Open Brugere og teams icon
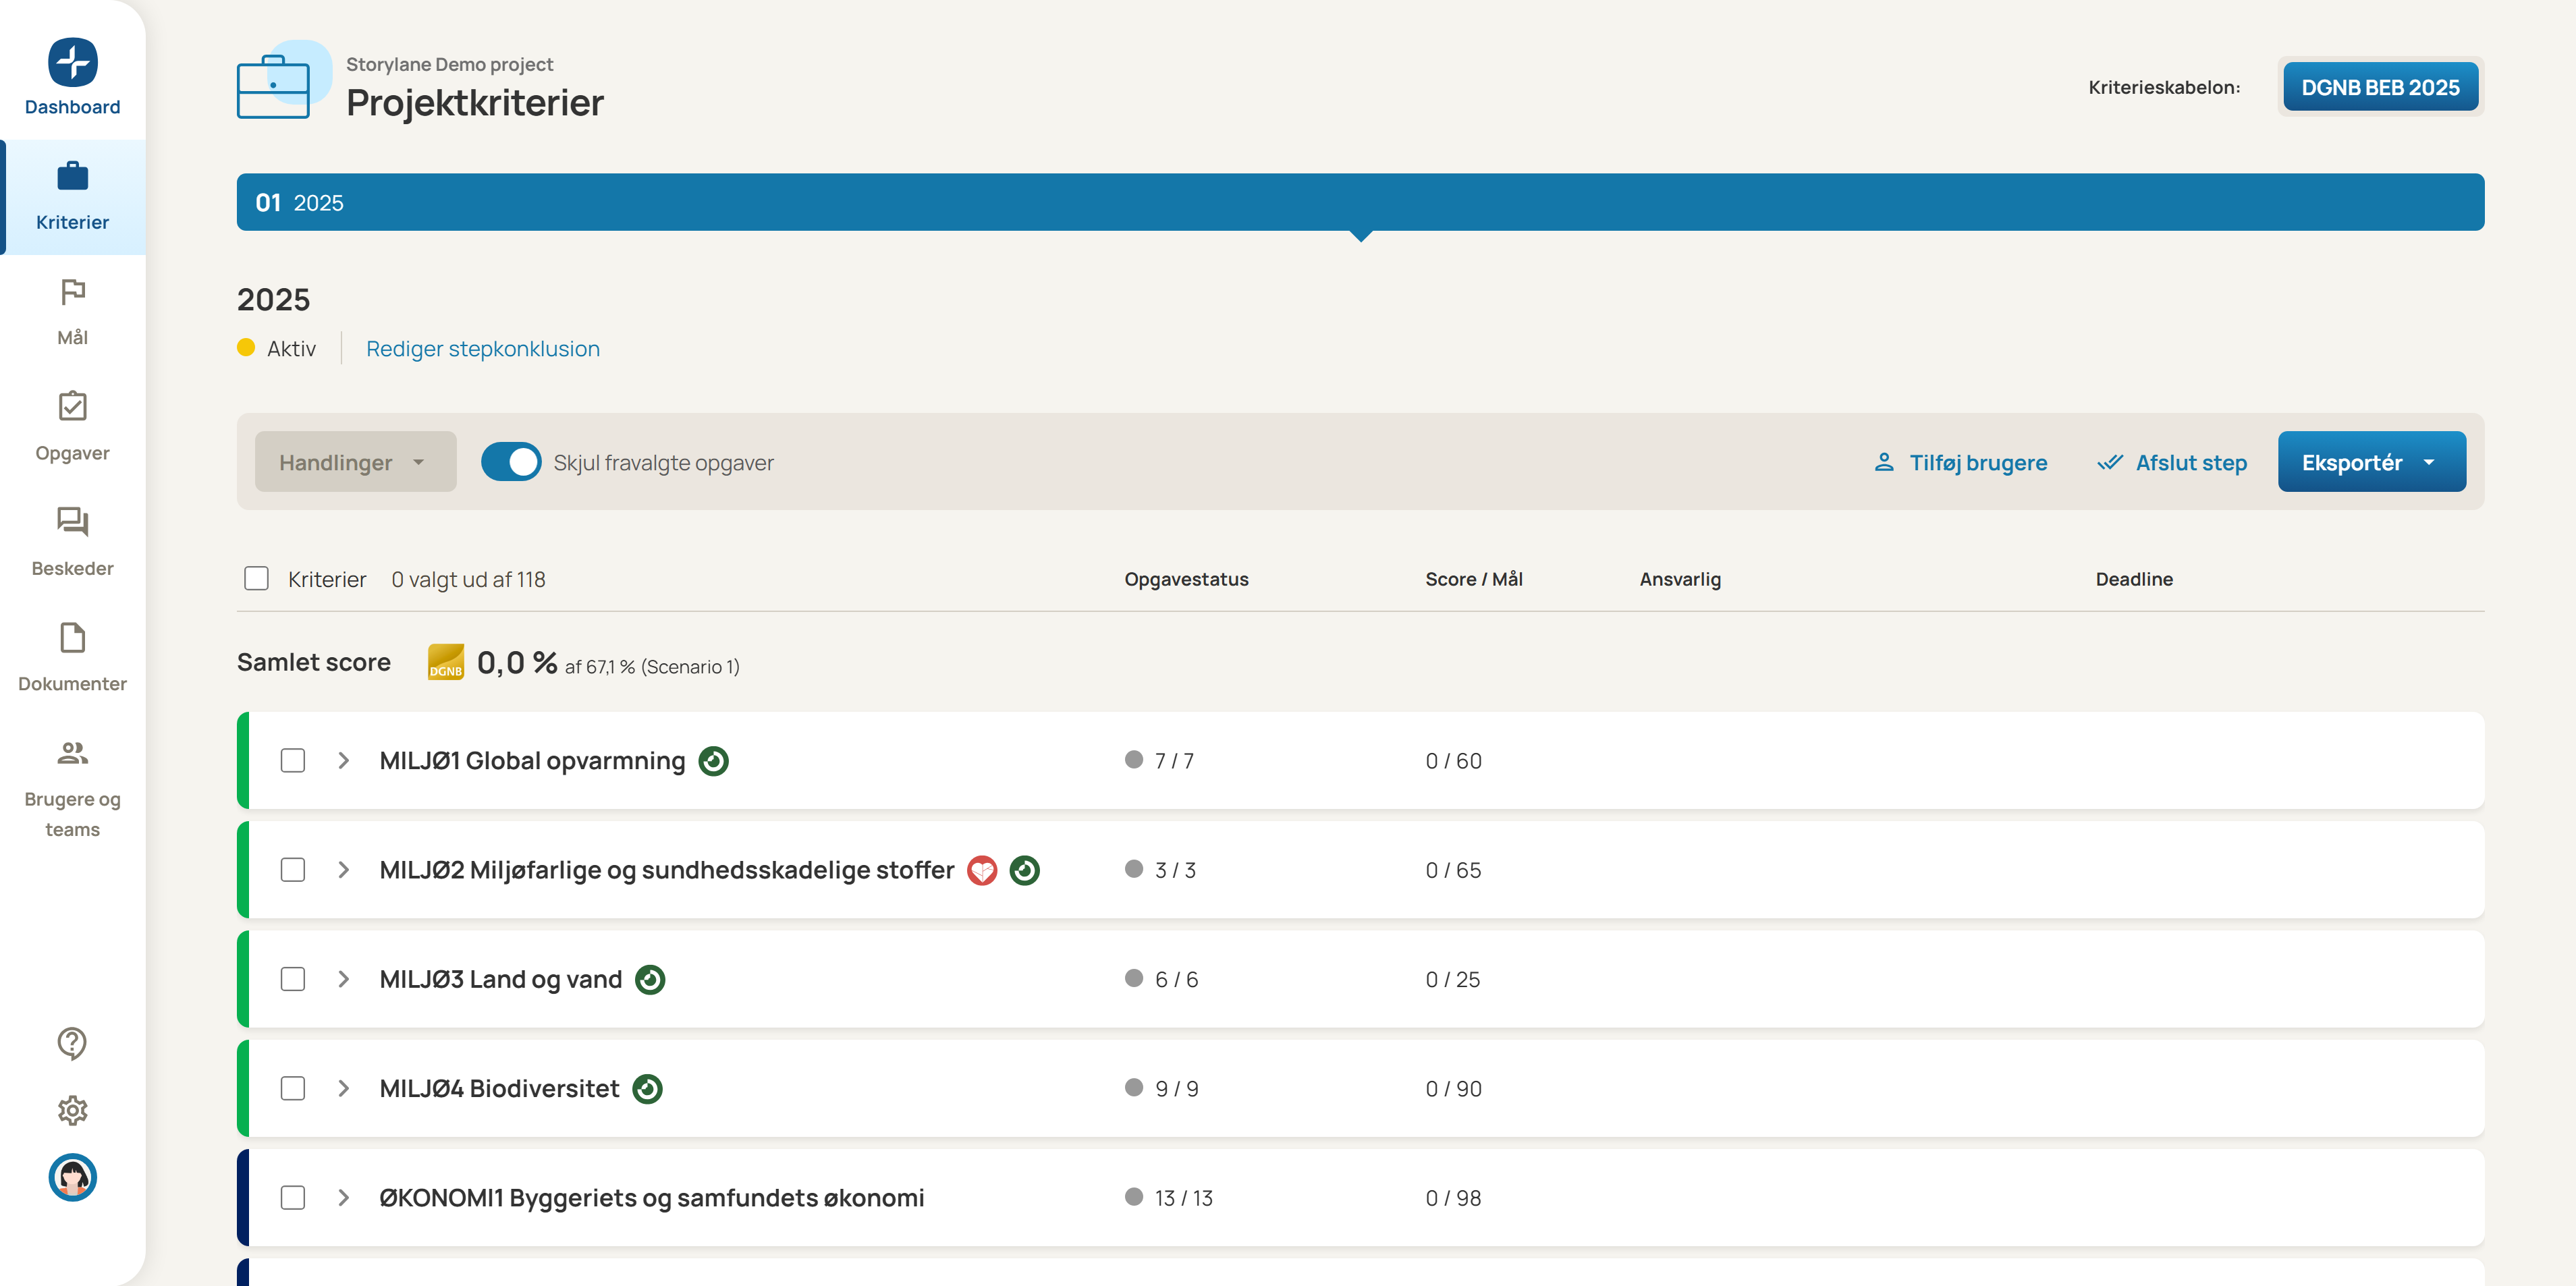 pyautogui.click(x=72, y=752)
